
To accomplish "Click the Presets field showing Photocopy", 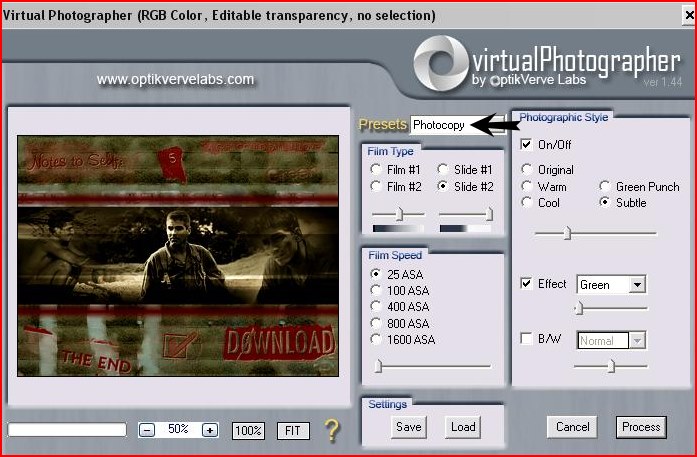I will (x=440, y=125).
